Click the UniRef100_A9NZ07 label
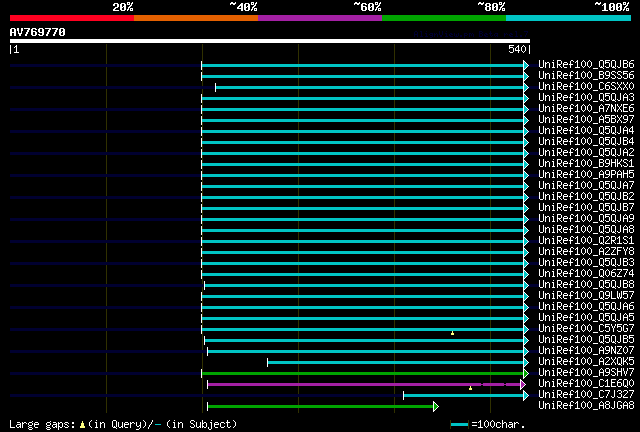640x432 pixels. pyautogui.click(x=586, y=351)
